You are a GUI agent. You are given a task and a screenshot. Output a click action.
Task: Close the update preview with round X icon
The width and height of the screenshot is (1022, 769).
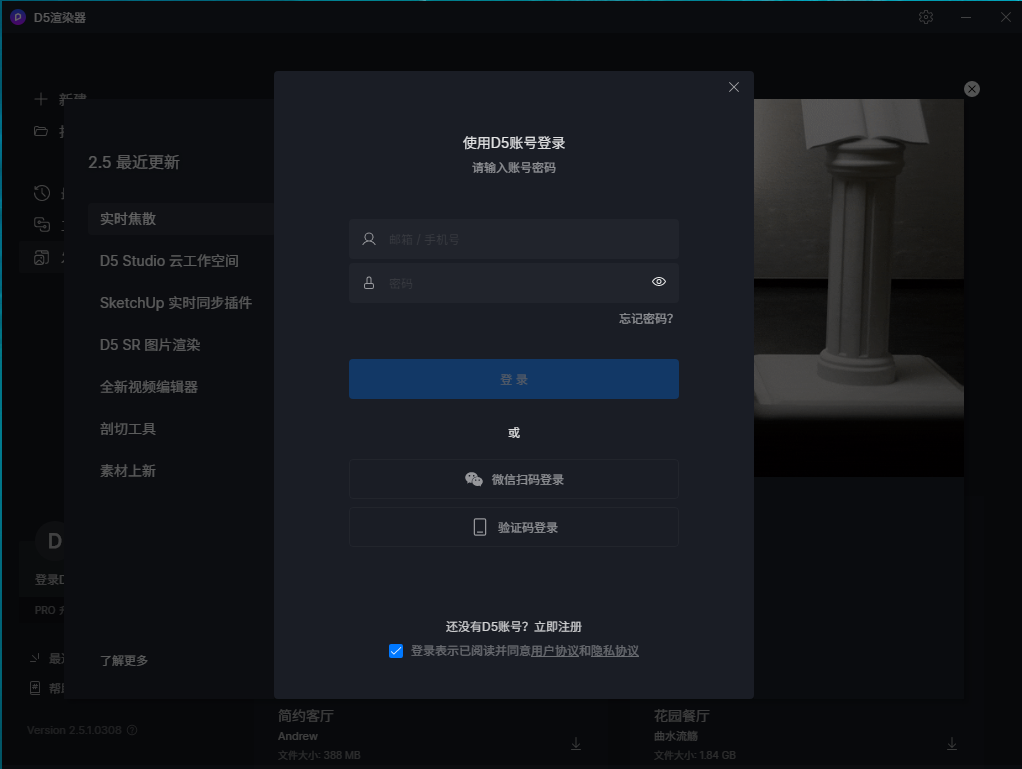pos(972,89)
